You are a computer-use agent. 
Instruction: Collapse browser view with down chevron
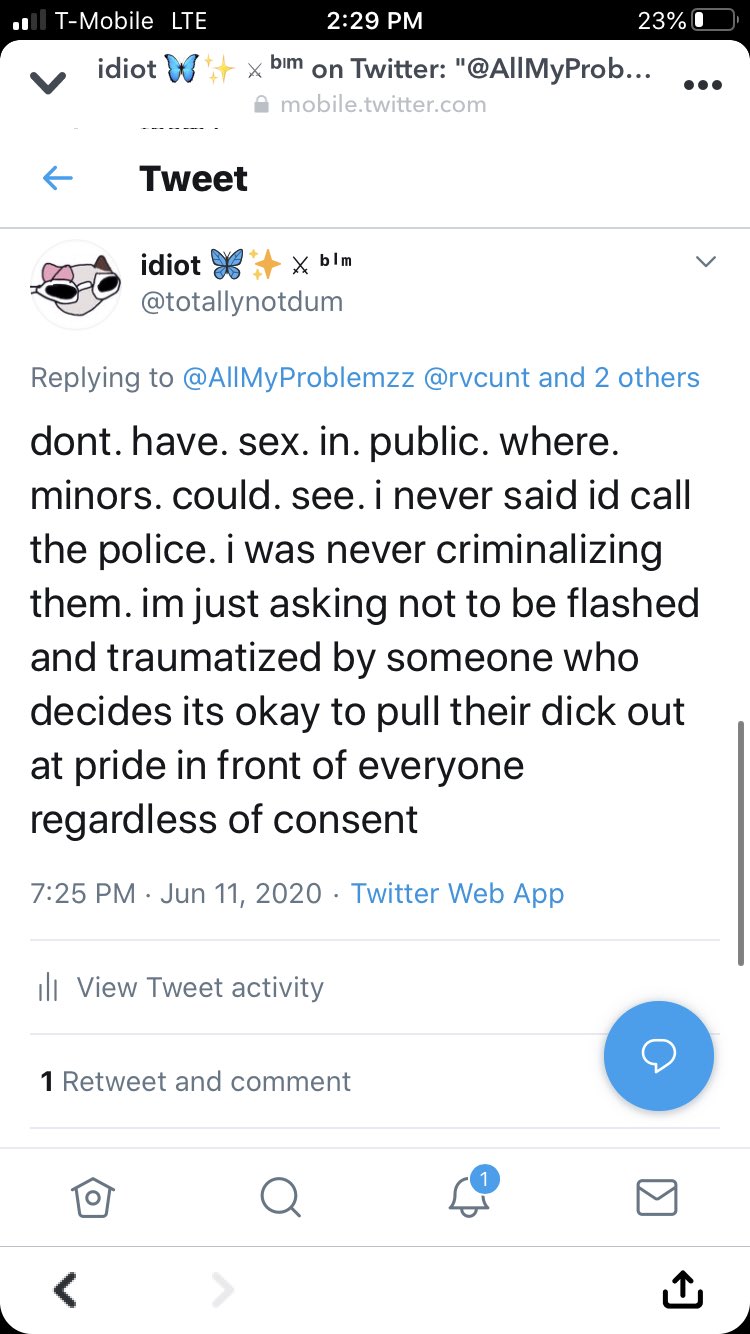pyautogui.click(x=49, y=85)
